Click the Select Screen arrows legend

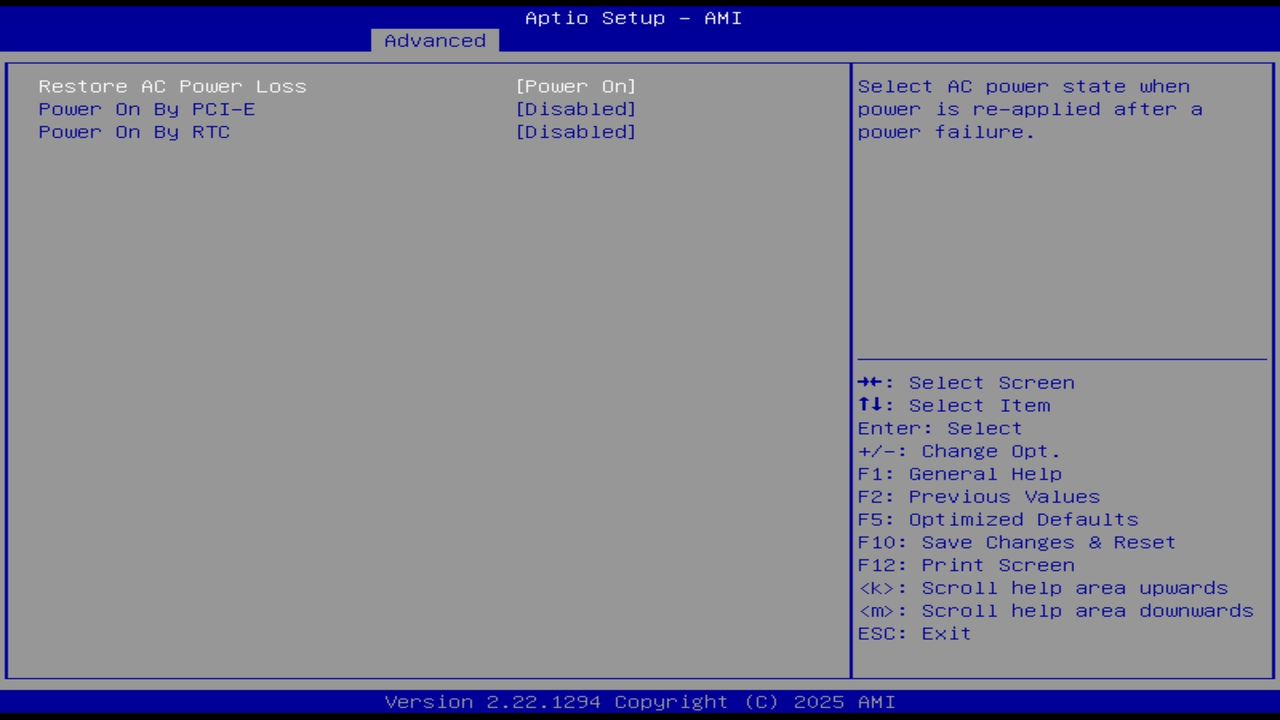click(966, 382)
